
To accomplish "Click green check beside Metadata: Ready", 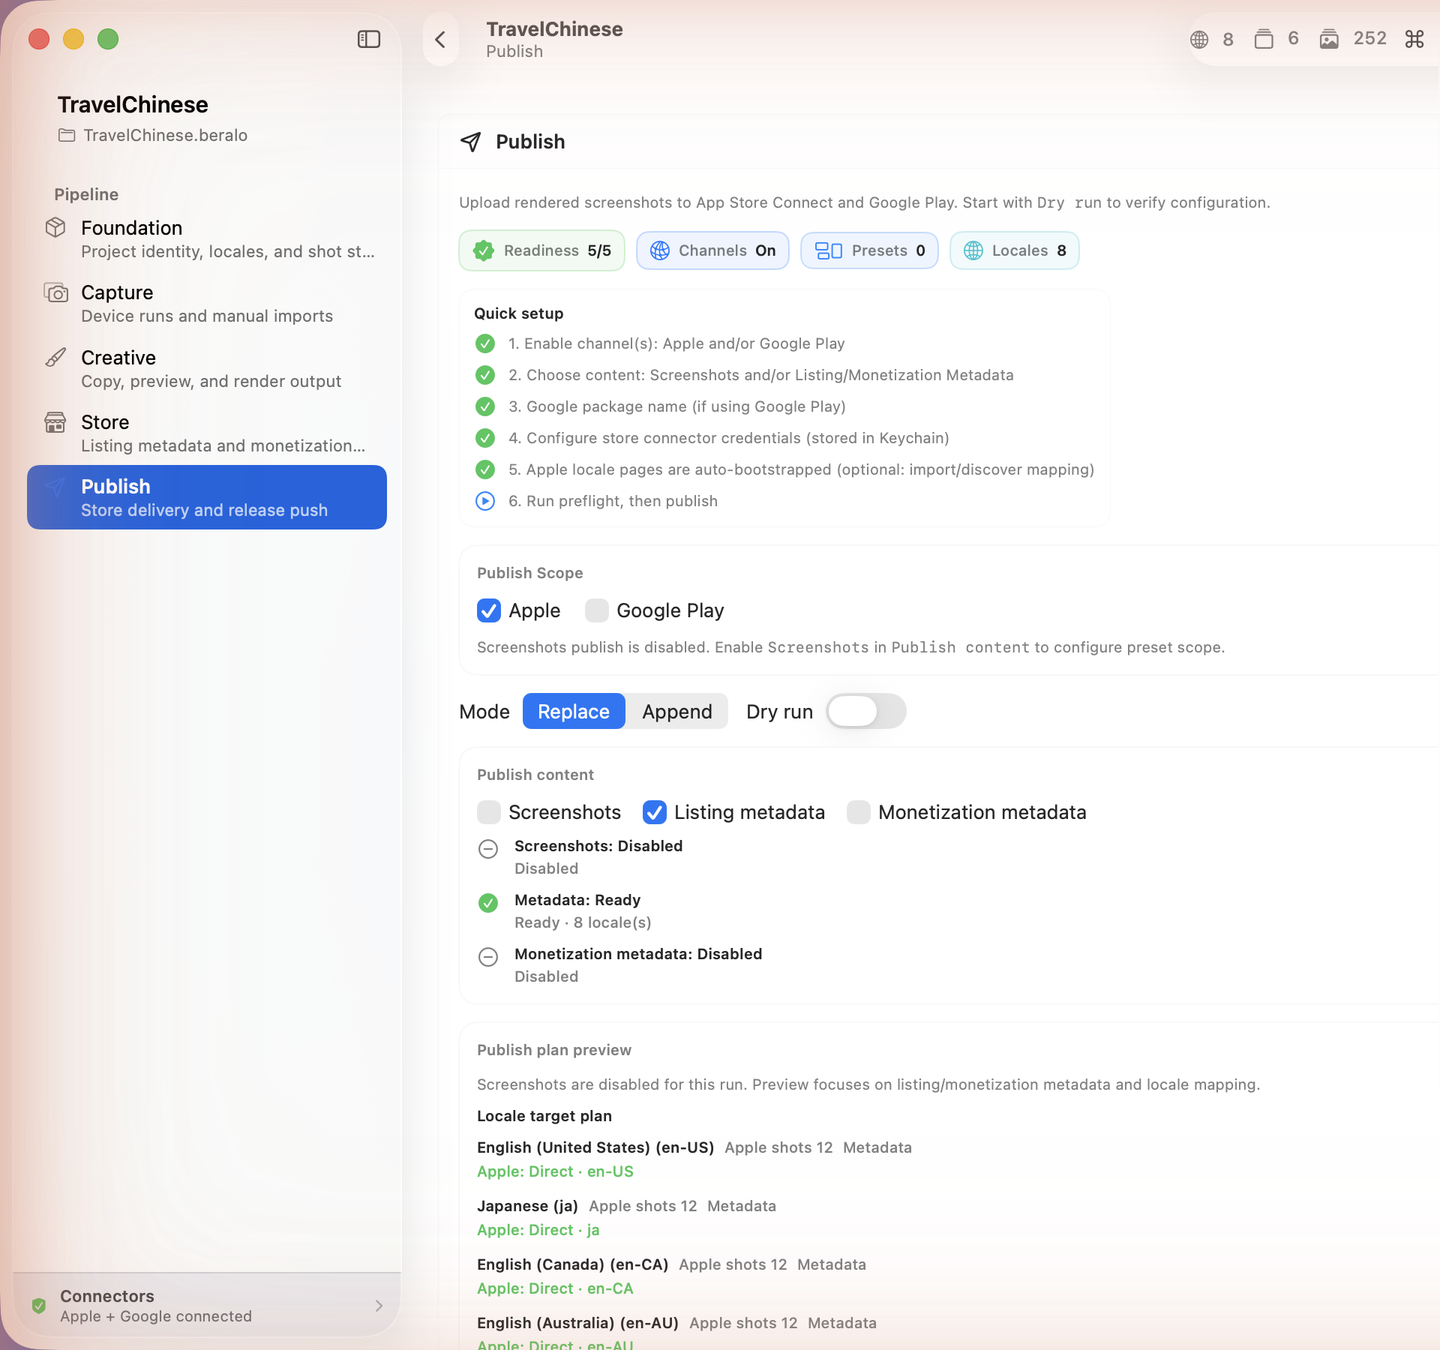I will click(x=488, y=903).
